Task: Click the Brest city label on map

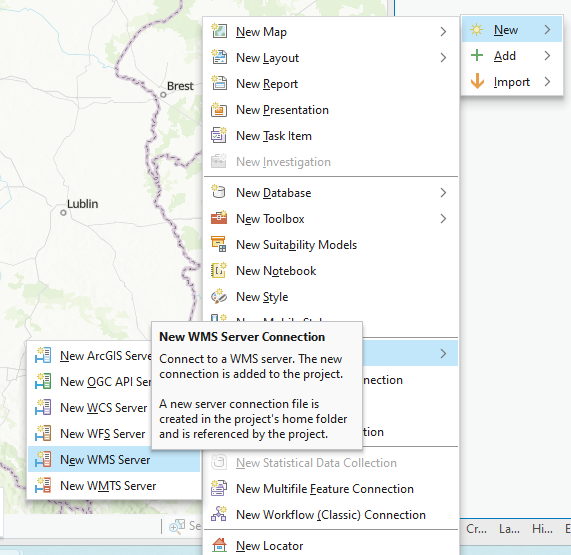Action: (180, 86)
